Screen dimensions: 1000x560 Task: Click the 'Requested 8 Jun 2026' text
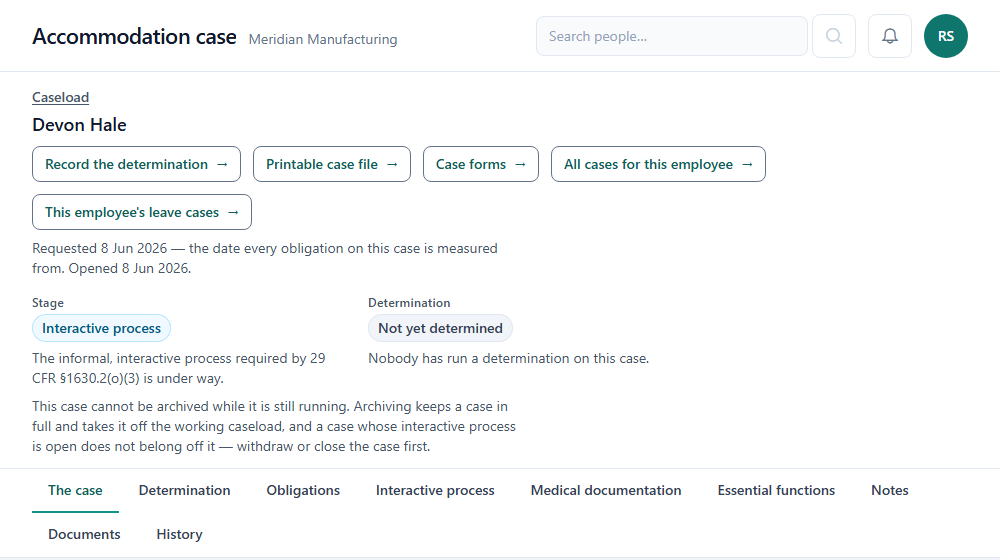99,248
